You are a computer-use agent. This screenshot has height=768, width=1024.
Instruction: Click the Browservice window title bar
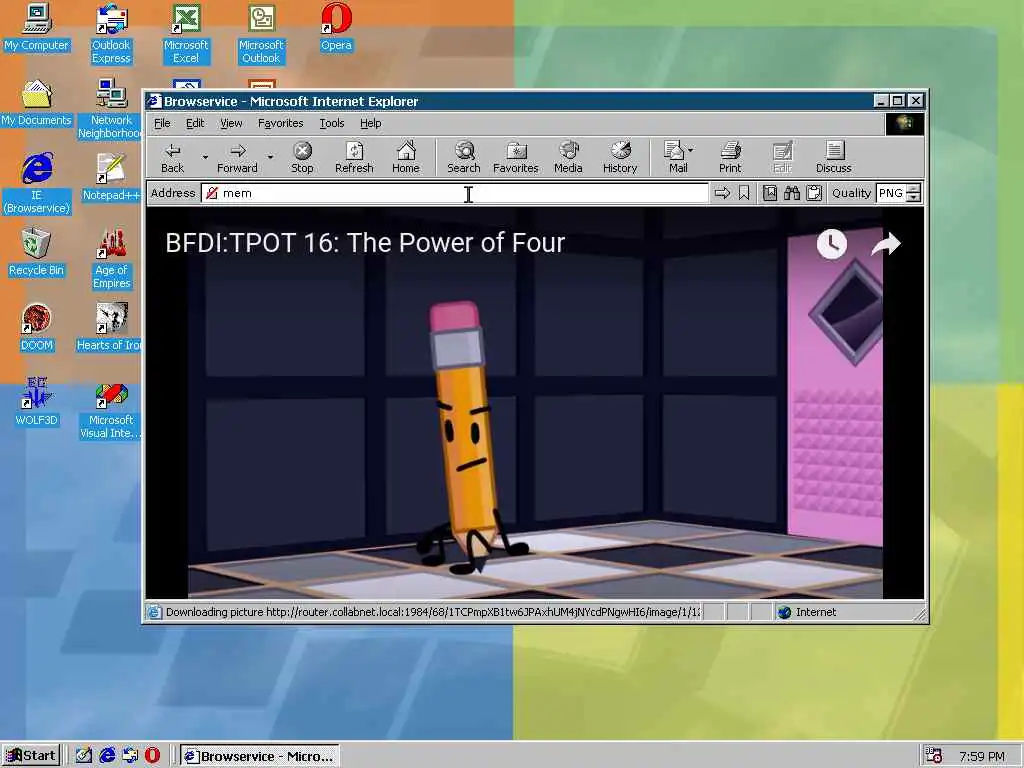(509, 101)
